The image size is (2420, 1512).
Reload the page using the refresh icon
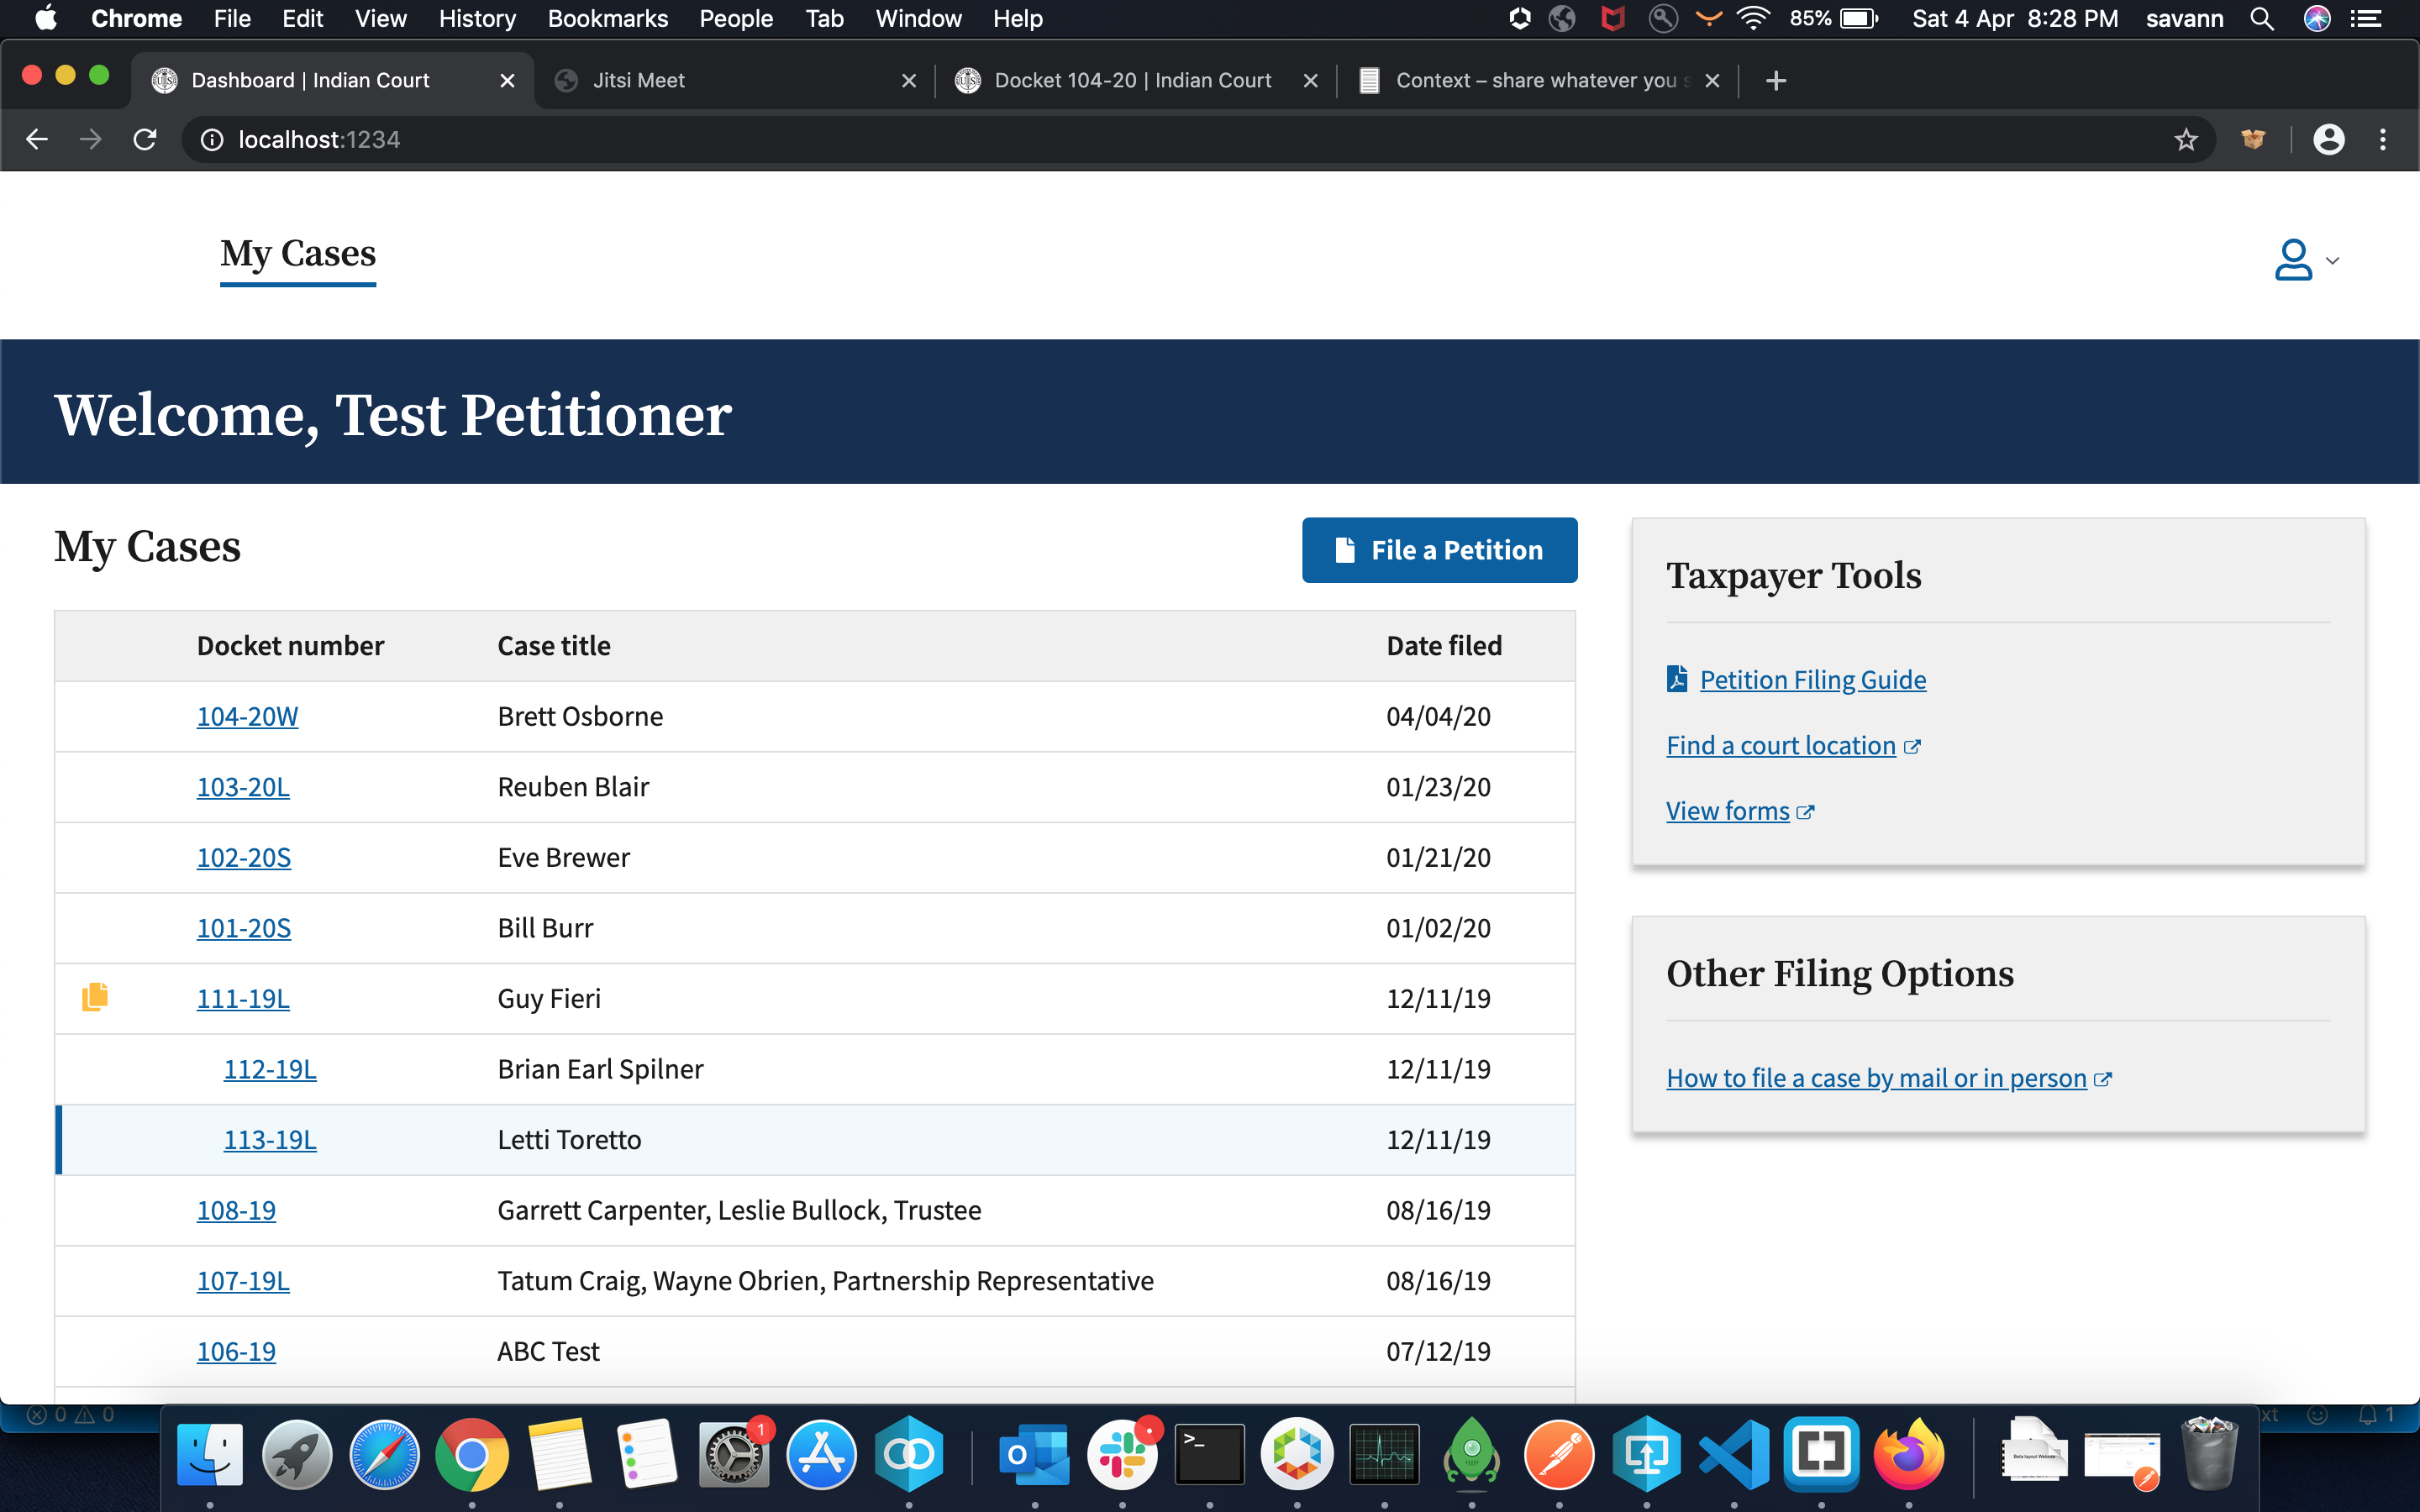click(145, 139)
